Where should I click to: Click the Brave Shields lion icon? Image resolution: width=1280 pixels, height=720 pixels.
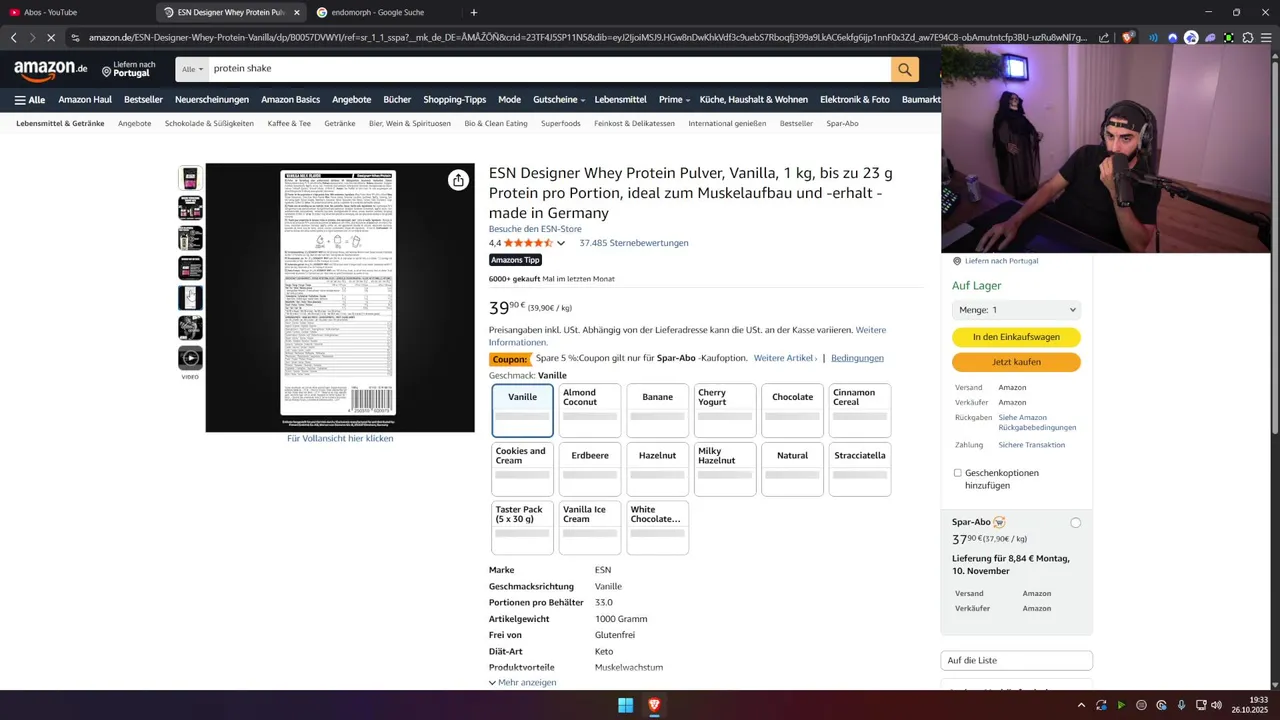pos(1128,37)
